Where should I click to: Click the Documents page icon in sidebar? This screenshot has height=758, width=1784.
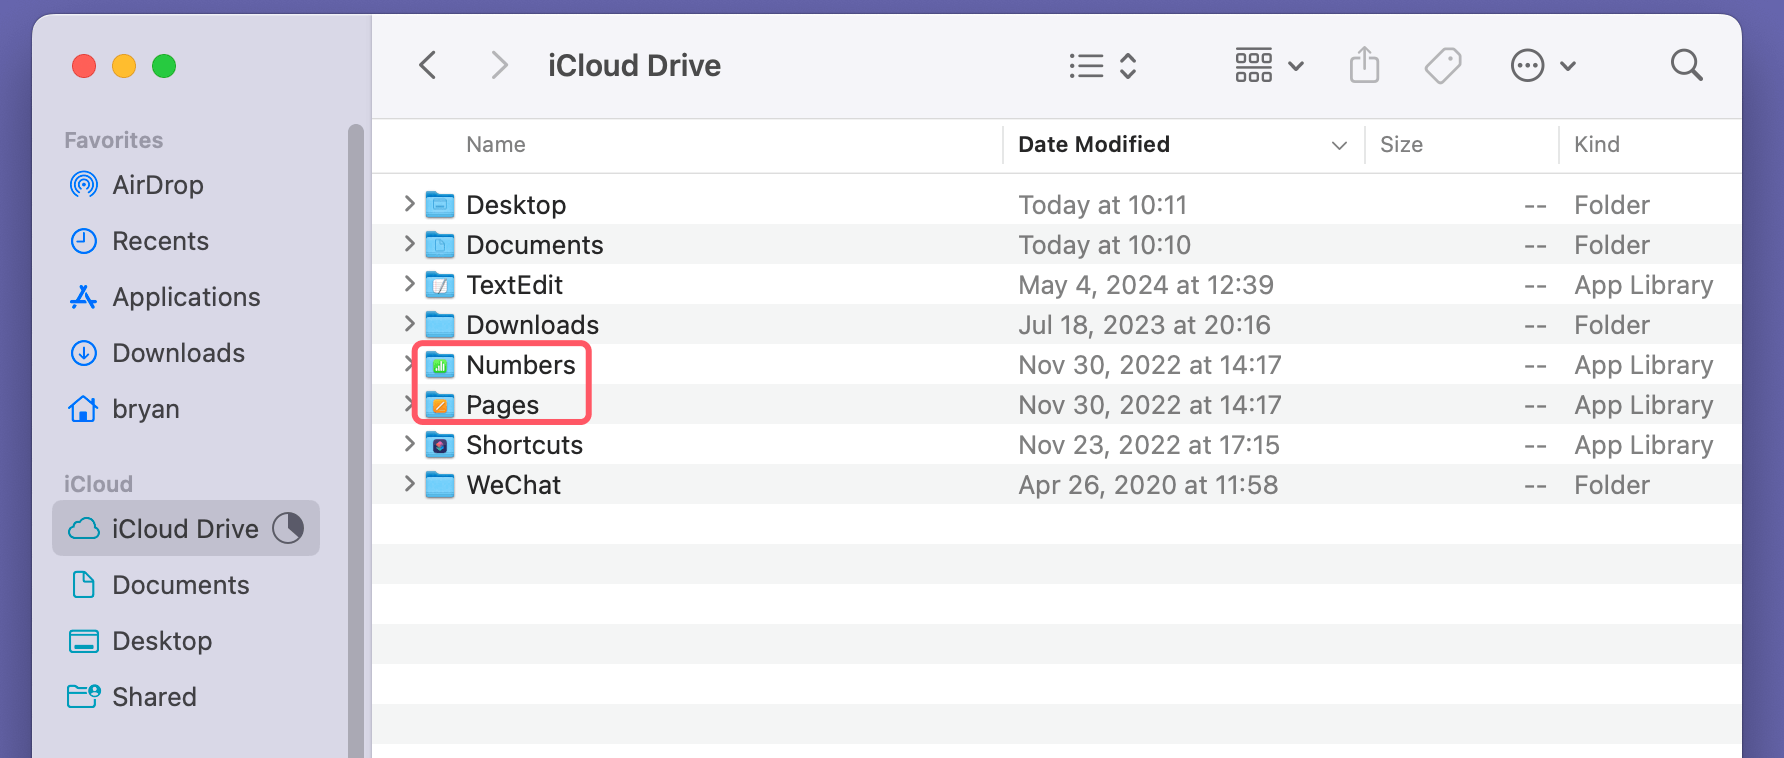[84, 585]
